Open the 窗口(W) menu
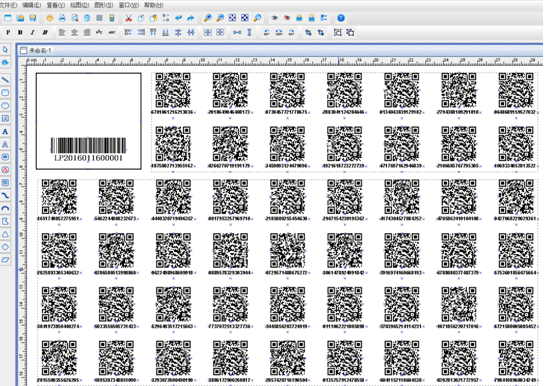This screenshot has width=546, height=386. 129,5
